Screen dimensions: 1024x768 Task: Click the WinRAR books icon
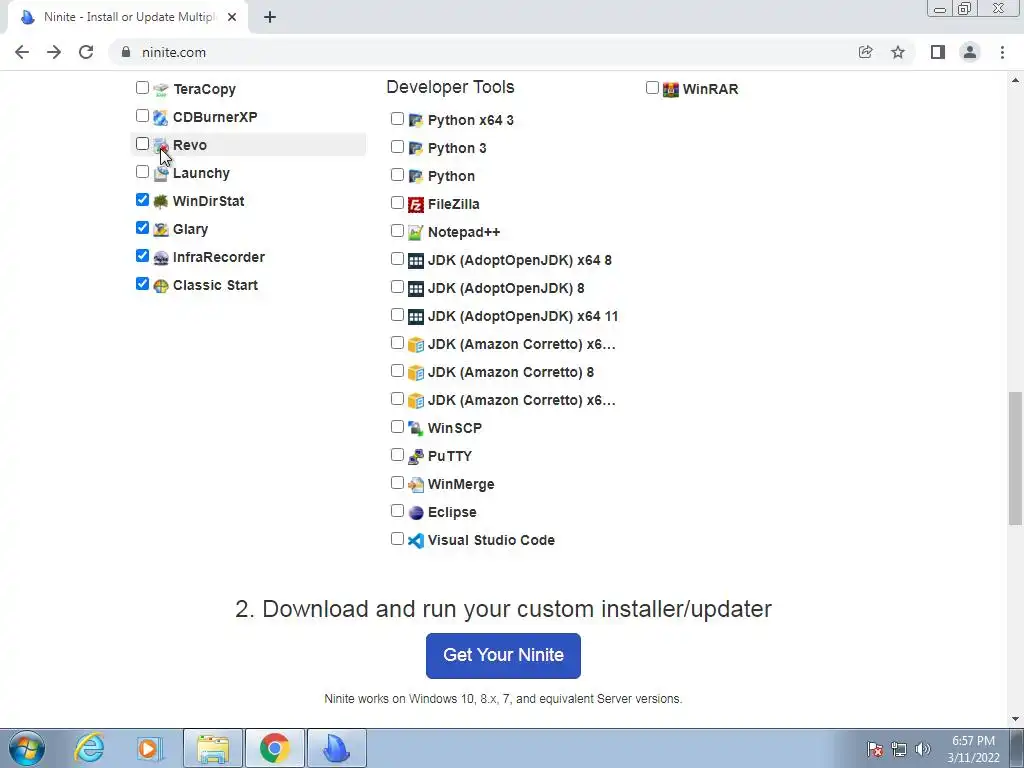671,89
